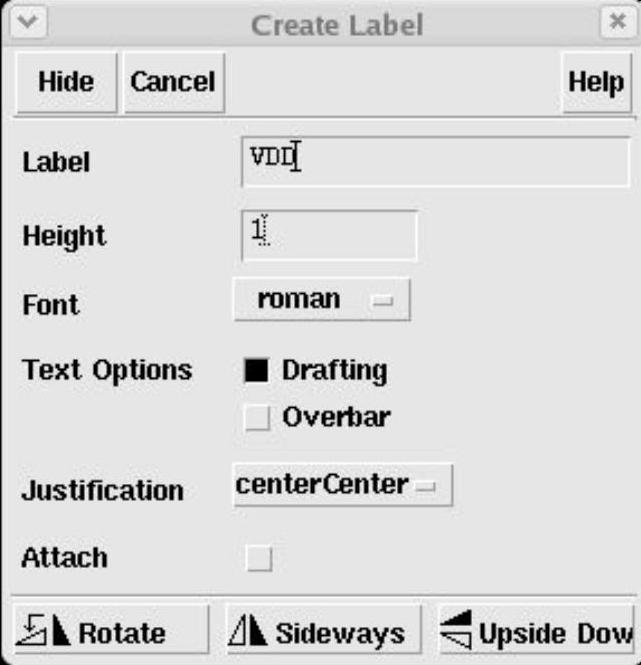Image resolution: width=641 pixels, height=665 pixels.
Task: Click into the Label text field
Action: [x=436, y=162]
